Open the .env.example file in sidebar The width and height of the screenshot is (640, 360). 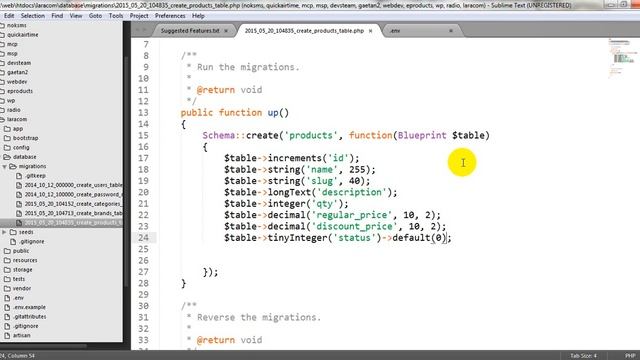[29, 307]
